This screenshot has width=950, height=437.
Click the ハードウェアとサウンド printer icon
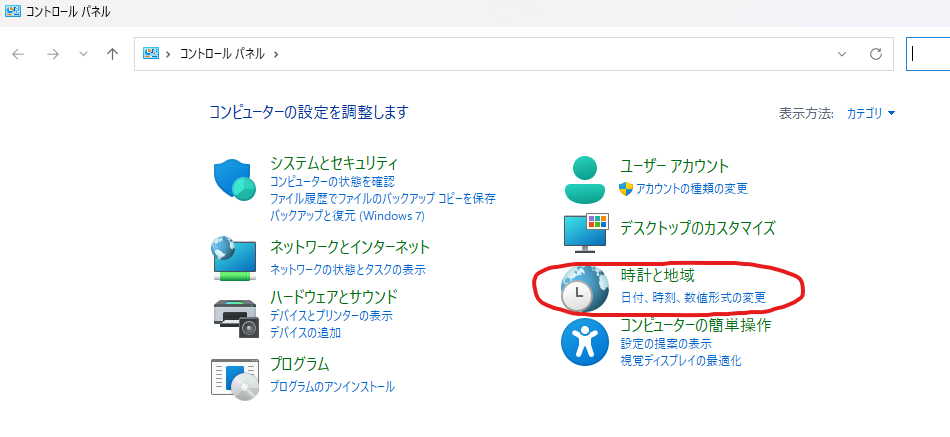coord(236,316)
